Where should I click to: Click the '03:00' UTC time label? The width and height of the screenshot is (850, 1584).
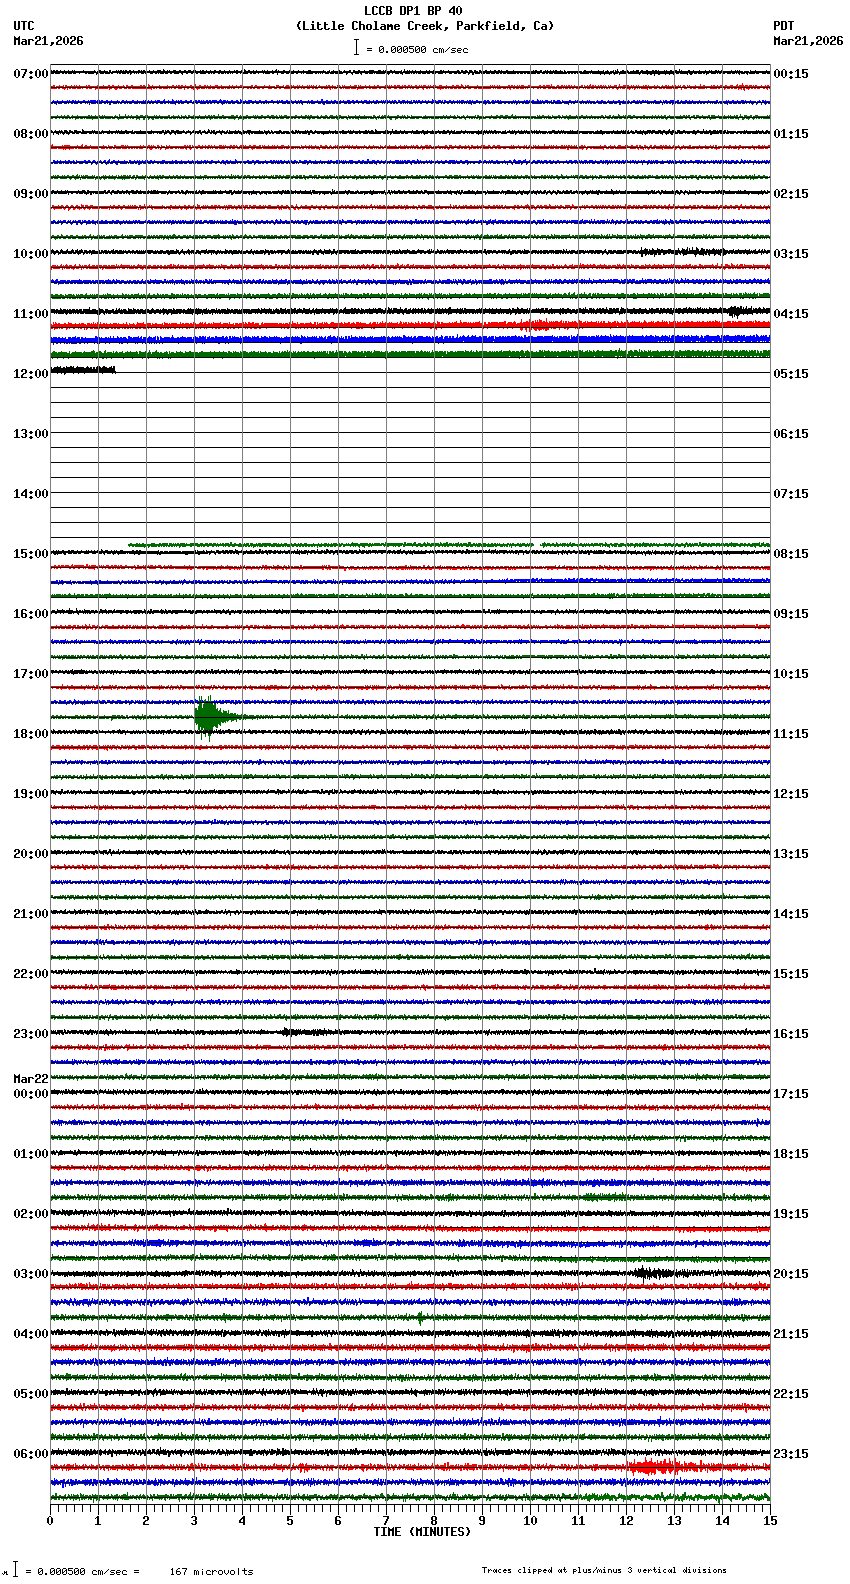click(30, 1274)
